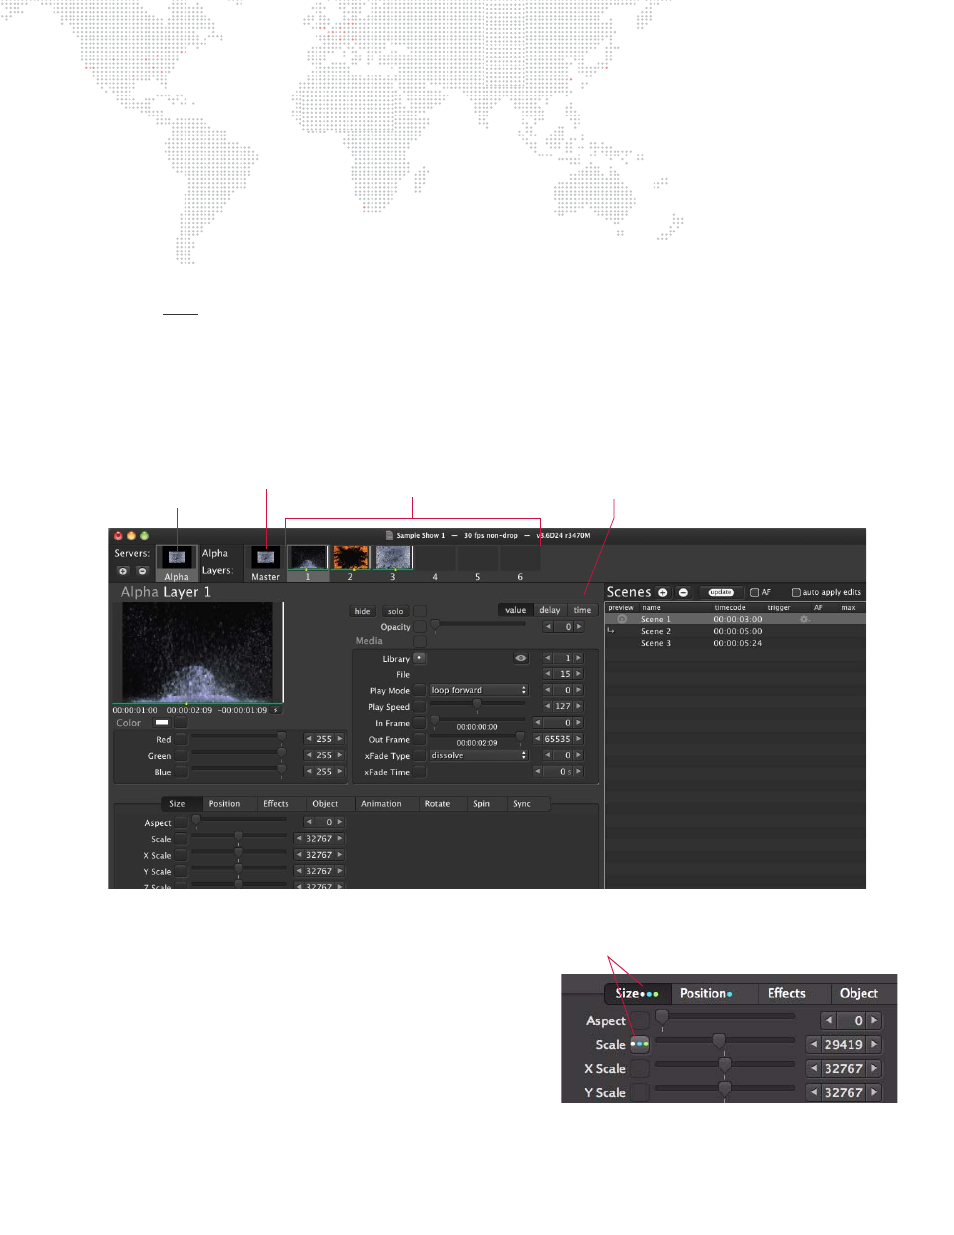Increase Library number with right arrow

point(578,658)
